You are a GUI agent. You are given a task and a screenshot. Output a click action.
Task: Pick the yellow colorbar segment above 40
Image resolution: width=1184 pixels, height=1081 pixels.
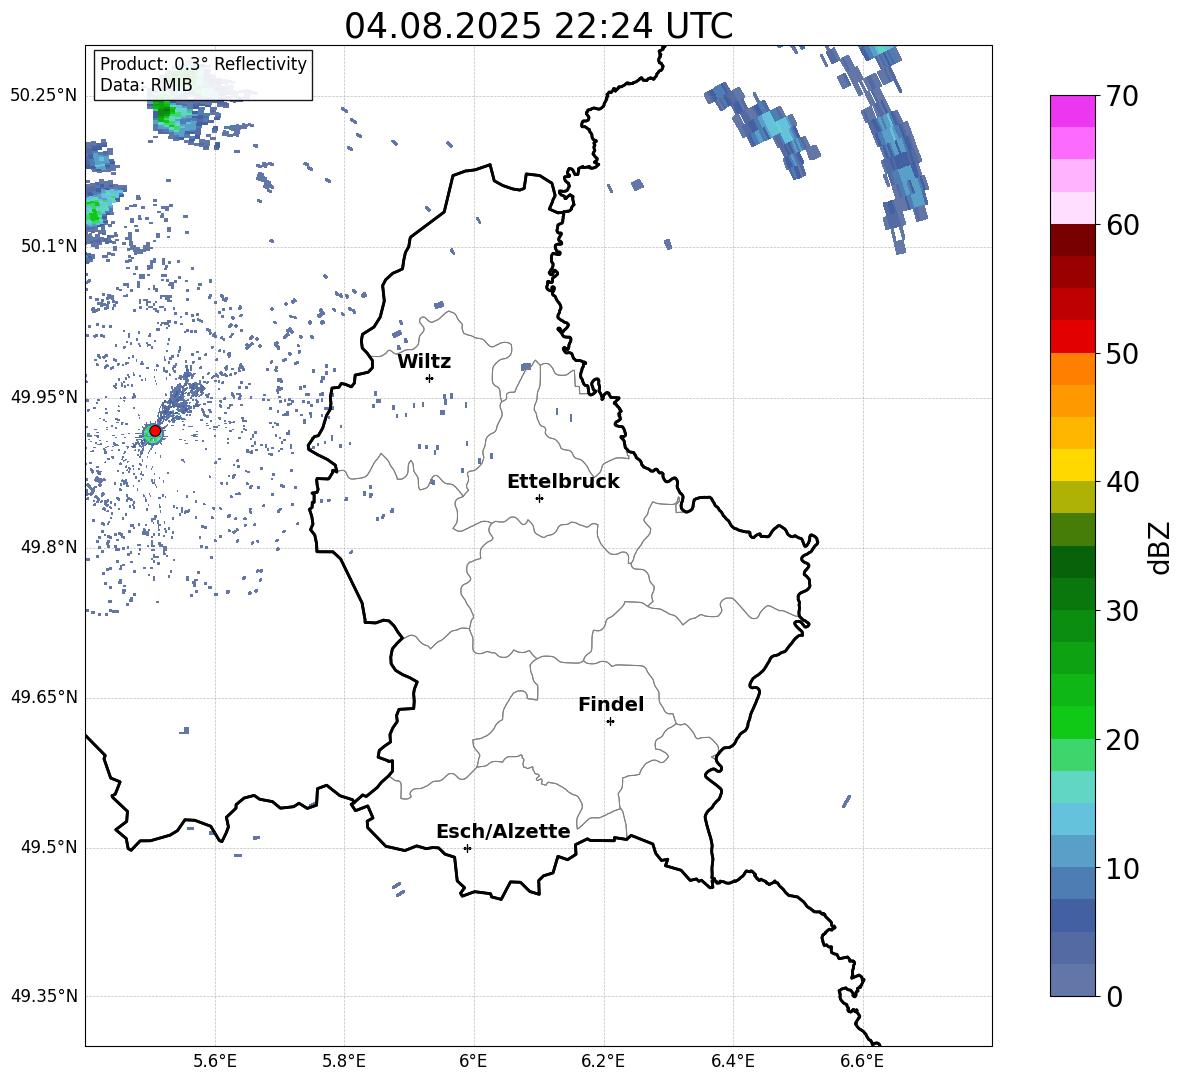point(1073,465)
